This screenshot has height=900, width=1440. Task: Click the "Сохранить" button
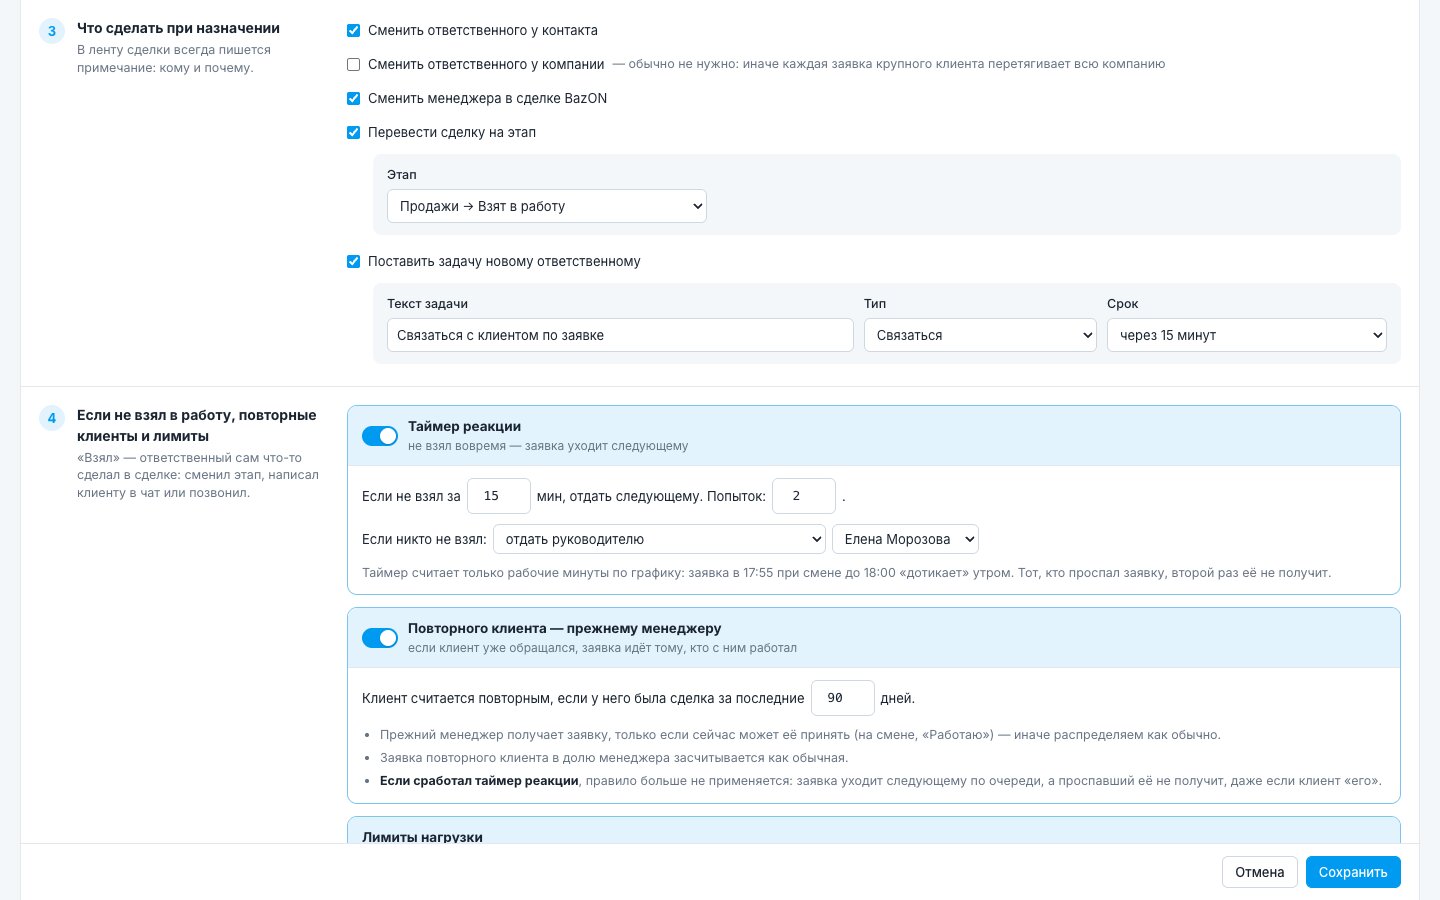point(1353,872)
